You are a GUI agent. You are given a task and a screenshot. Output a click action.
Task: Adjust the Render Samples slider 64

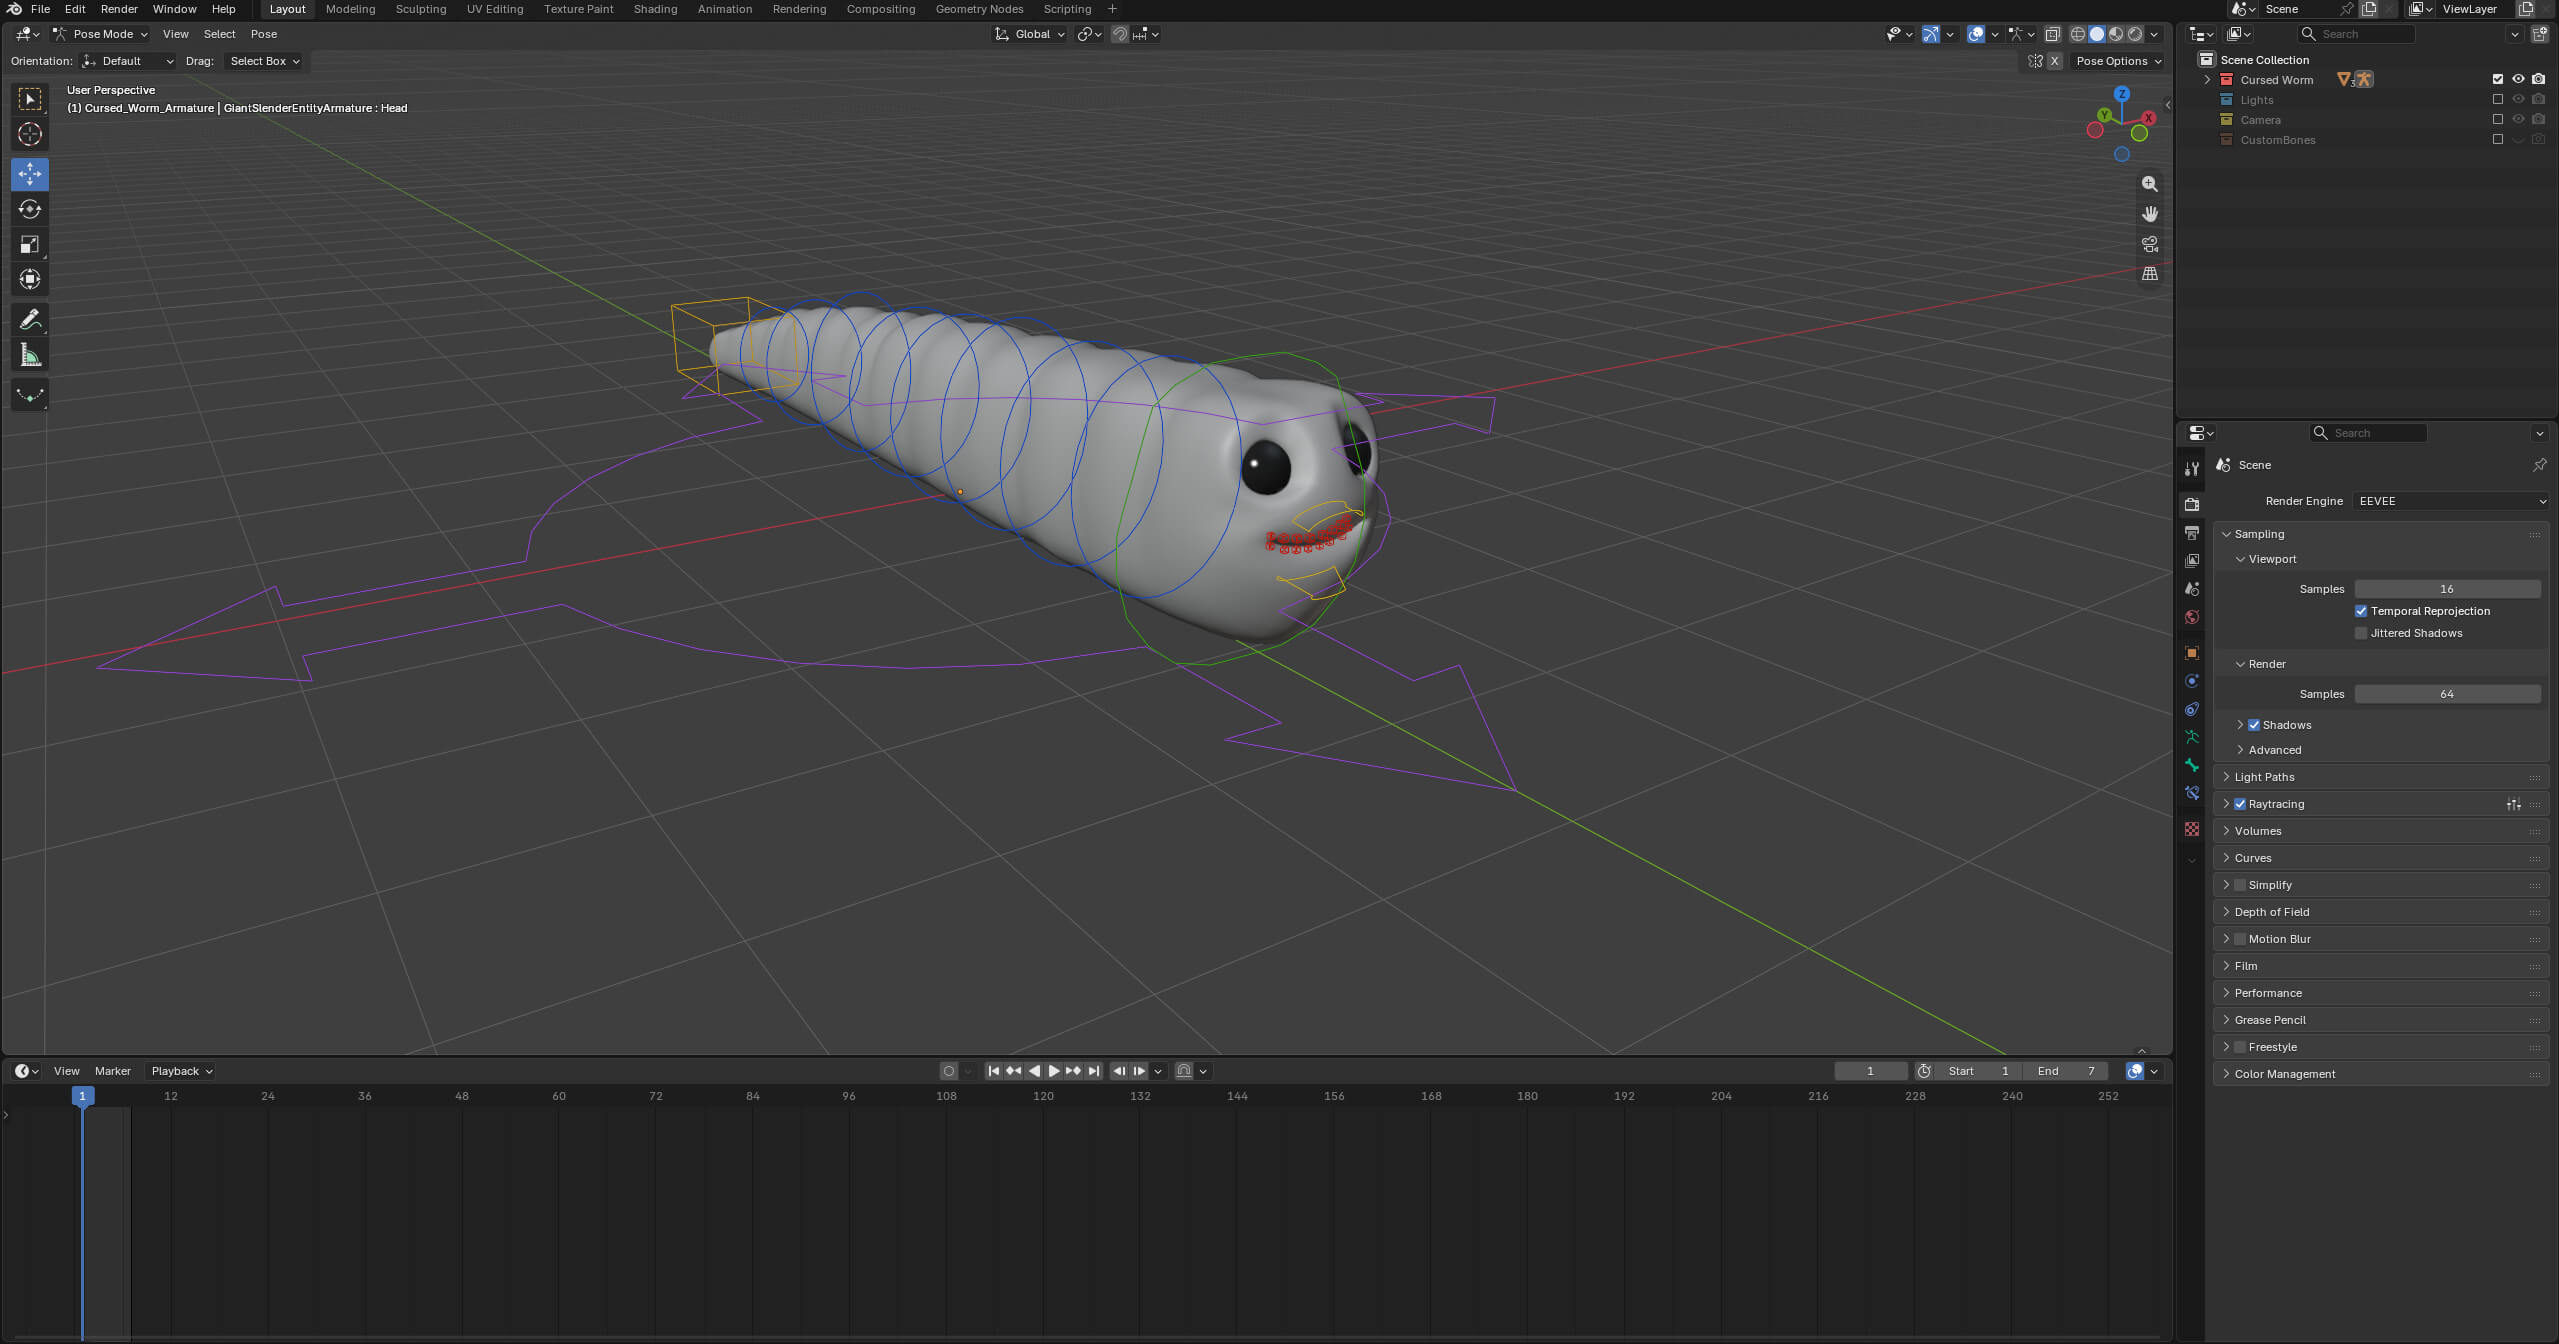[2447, 694]
